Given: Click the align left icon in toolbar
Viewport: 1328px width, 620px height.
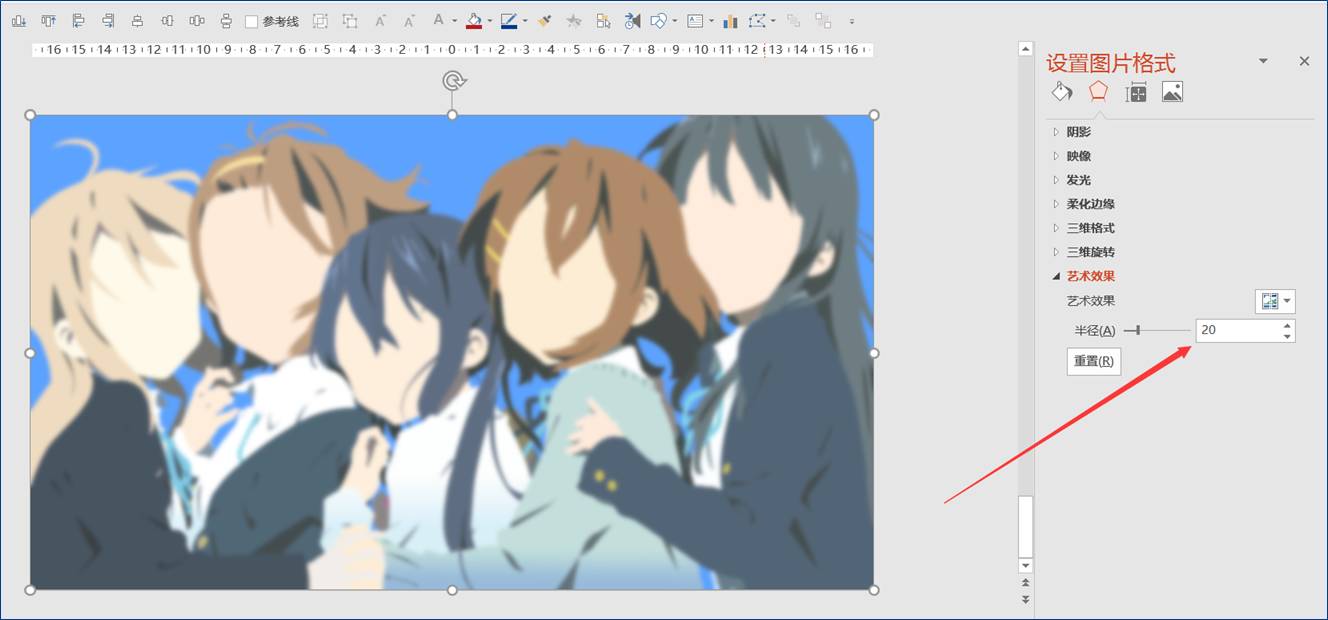Looking at the screenshot, I should [78, 21].
